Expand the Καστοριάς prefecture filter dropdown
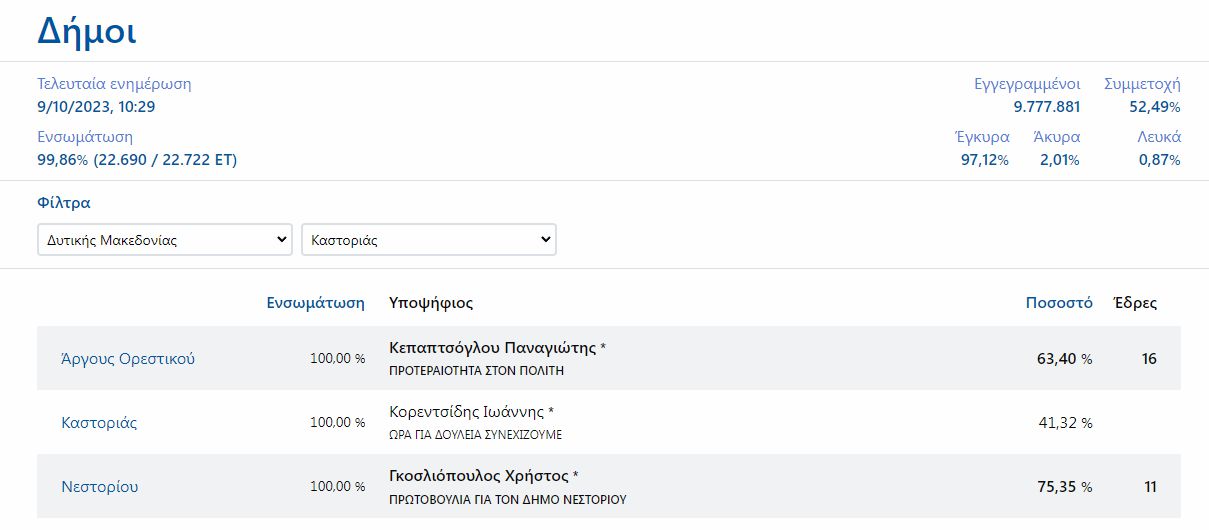The image size is (1209, 530). coord(428,240)
